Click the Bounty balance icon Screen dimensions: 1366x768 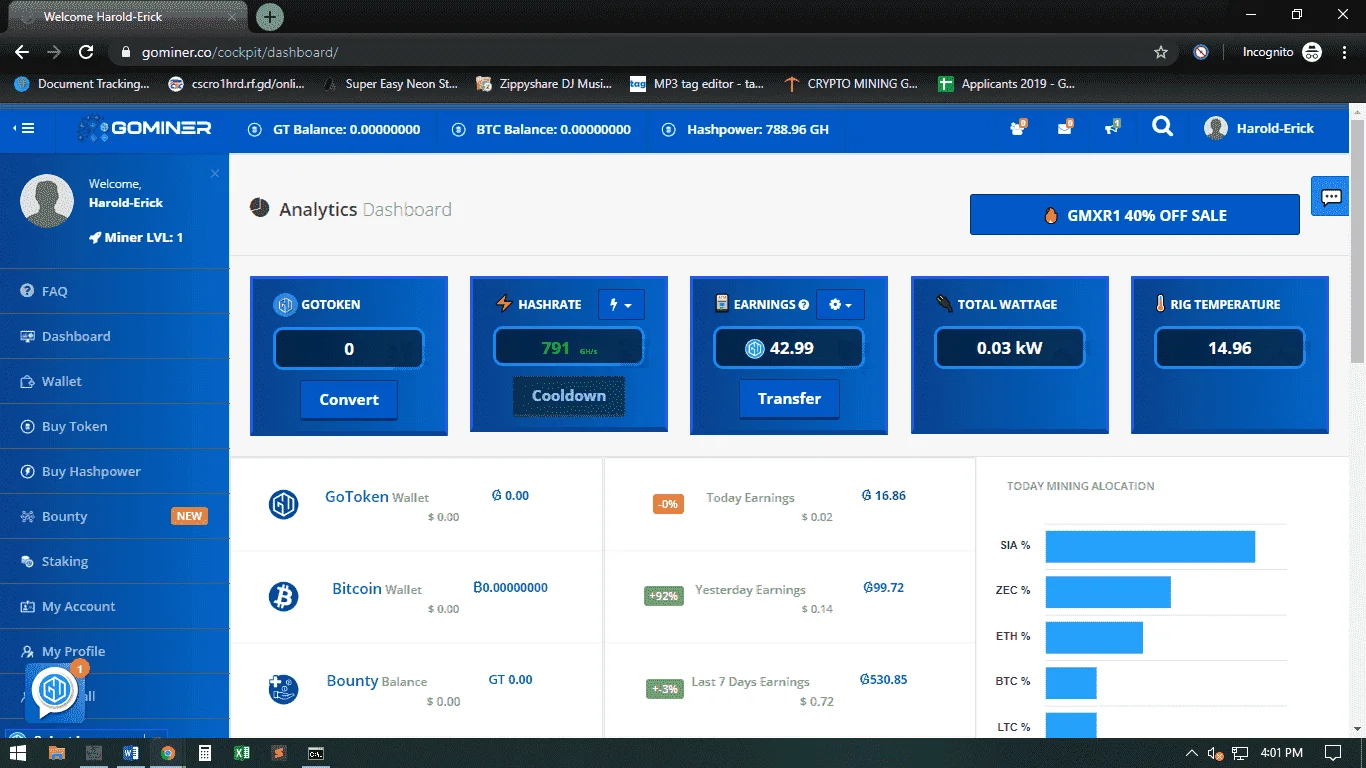[x=284, y=689]
